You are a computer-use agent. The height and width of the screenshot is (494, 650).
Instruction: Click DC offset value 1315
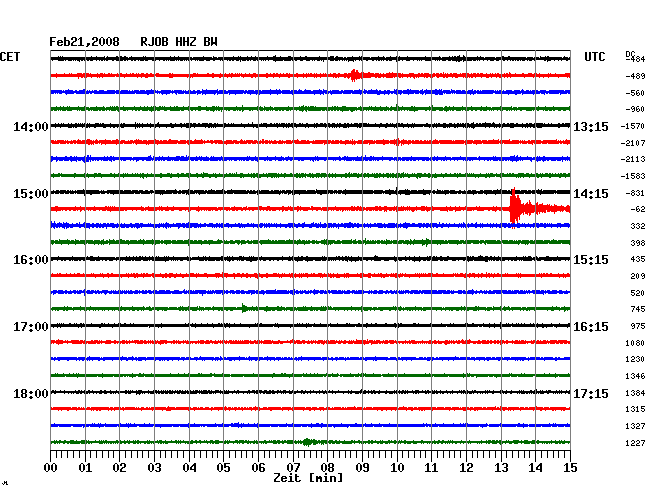(x=635, y=409)
